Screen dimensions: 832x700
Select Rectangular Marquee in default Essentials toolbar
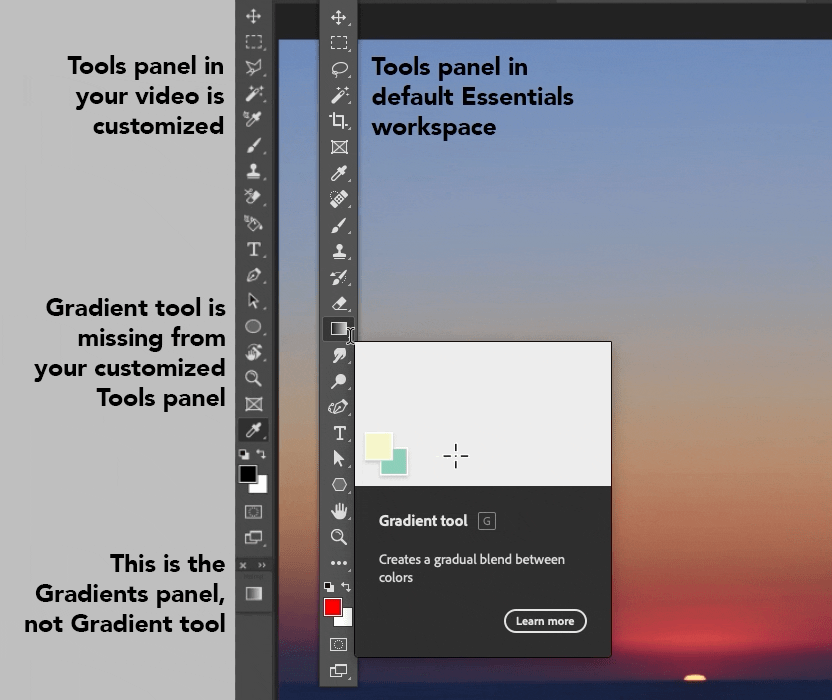click(339, 42)
